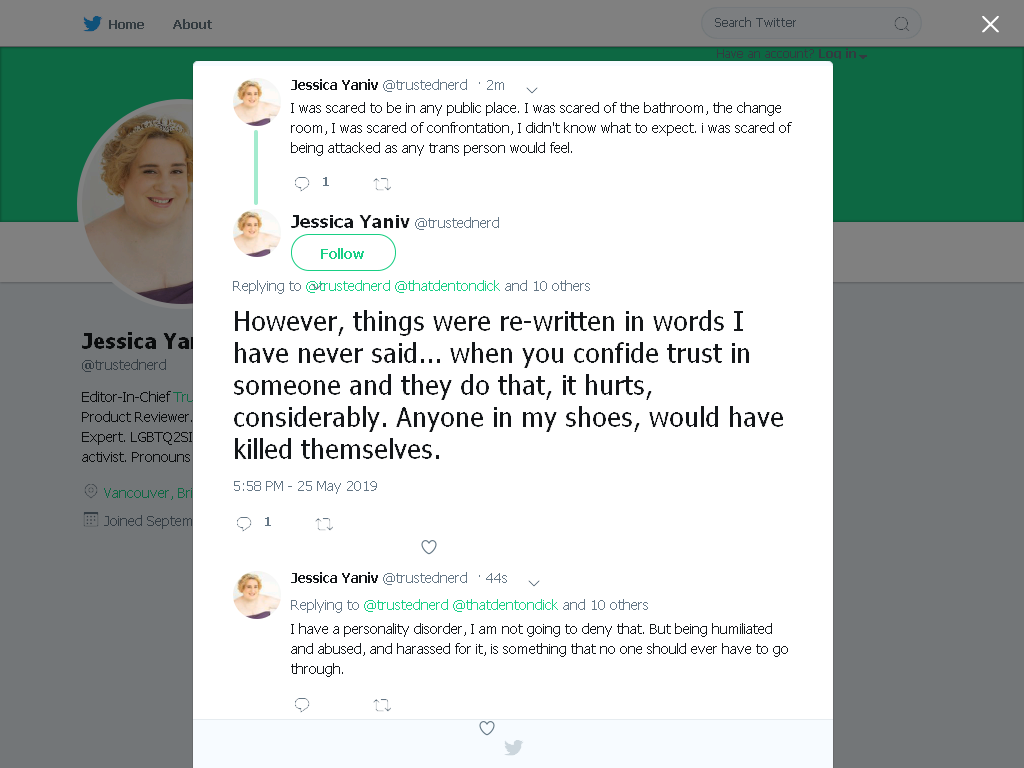Retweet the personality disorder reply tweet
This screenshot has width=1024, height=768.
(382, 705)
